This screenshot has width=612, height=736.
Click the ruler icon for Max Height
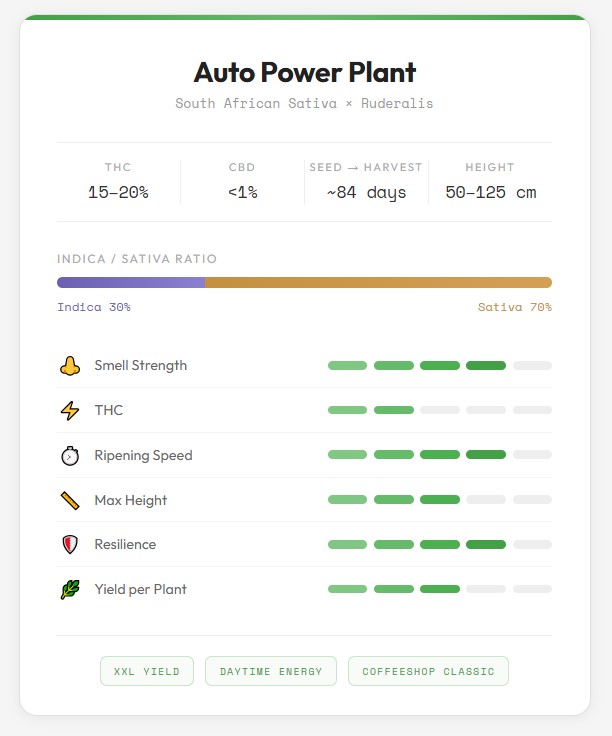pos(69,500)
